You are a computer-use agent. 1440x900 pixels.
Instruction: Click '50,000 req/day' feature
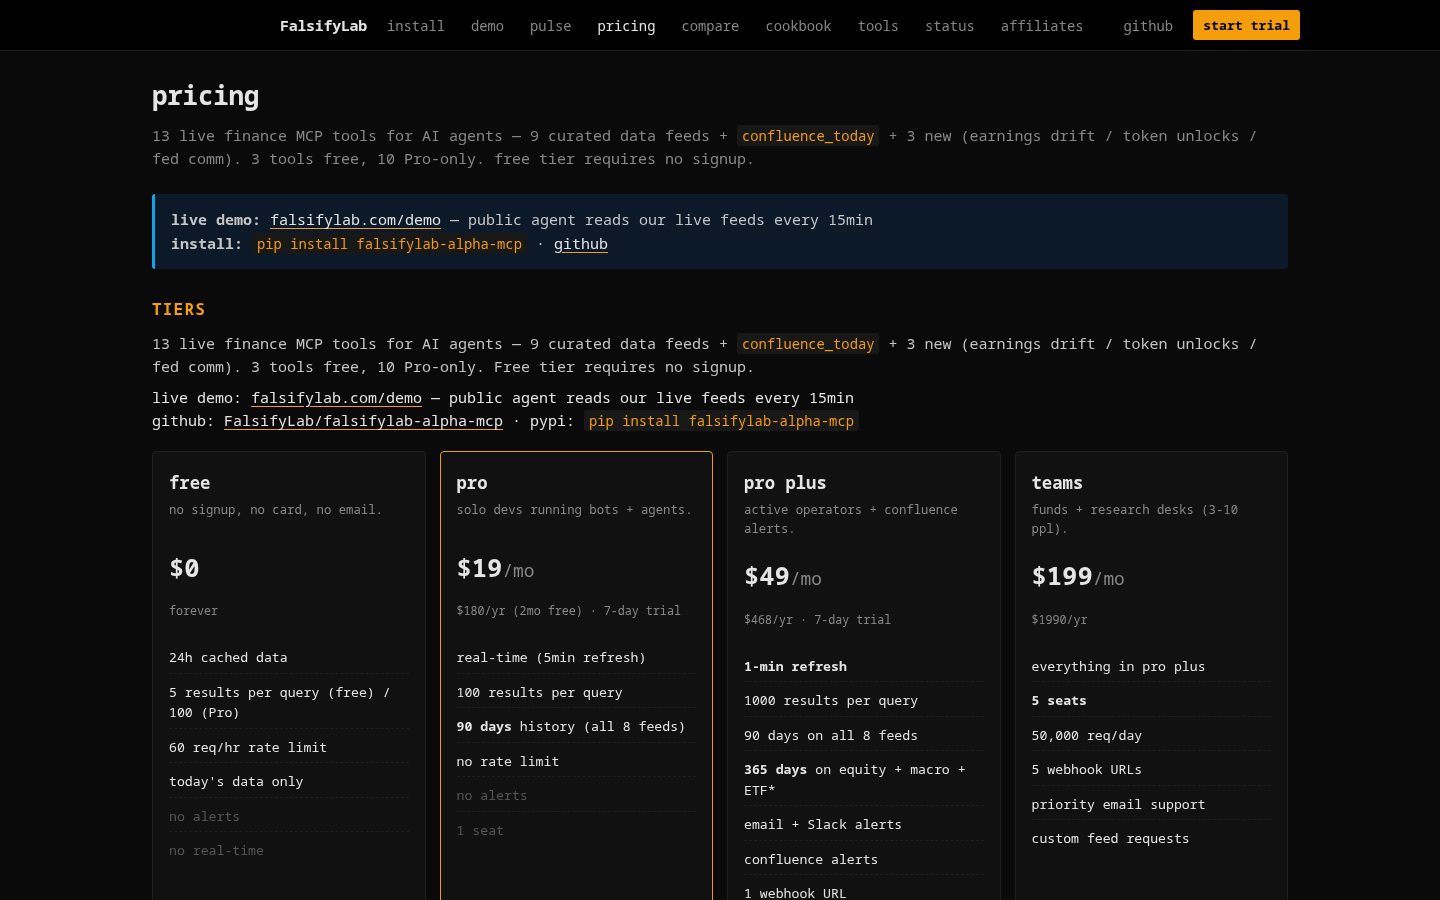(1087, 736)
